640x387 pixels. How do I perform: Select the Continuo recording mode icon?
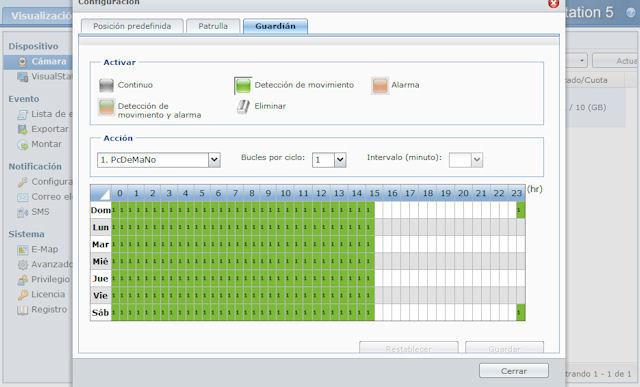pos(106,85)
